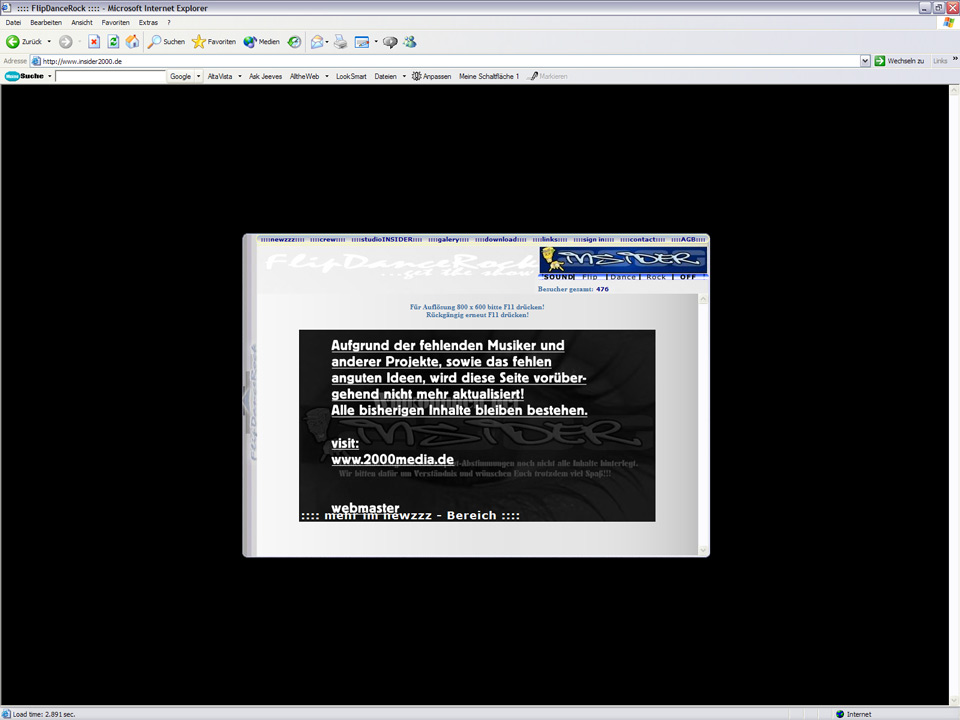Print the current page
960x720 pixels.
point(340,41)
